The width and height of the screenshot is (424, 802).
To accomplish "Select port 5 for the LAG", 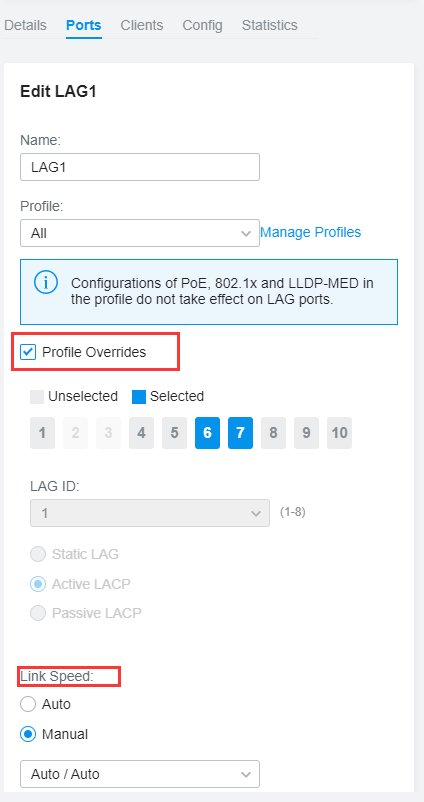I will point(174,433).
